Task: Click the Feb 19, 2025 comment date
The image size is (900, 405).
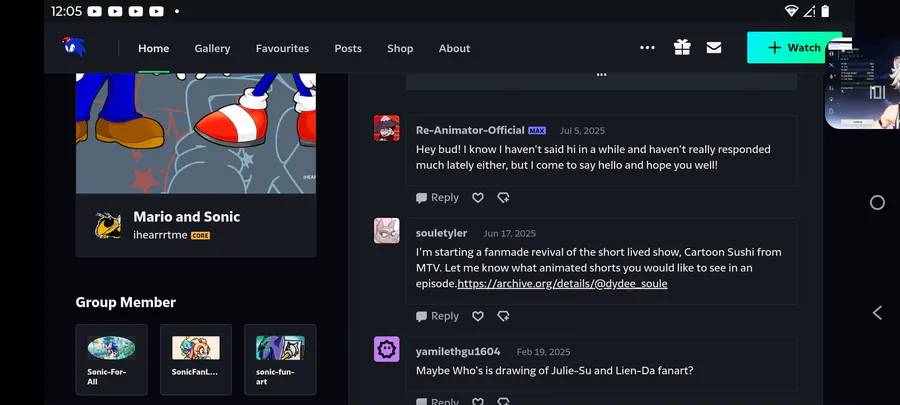Action: pyautogui.click(x=543, y=352)
